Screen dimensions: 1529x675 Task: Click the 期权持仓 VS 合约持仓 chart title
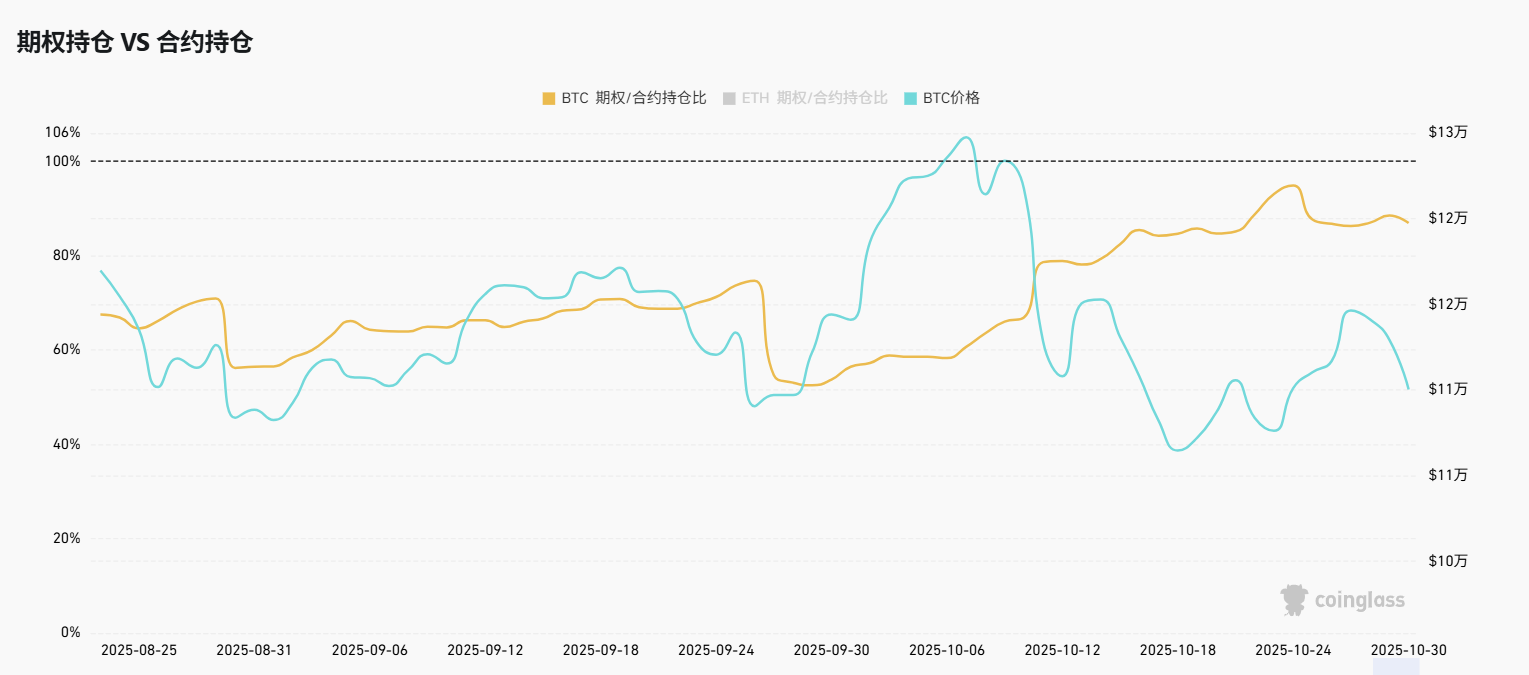pyautogui.click(x=134, y=42)
